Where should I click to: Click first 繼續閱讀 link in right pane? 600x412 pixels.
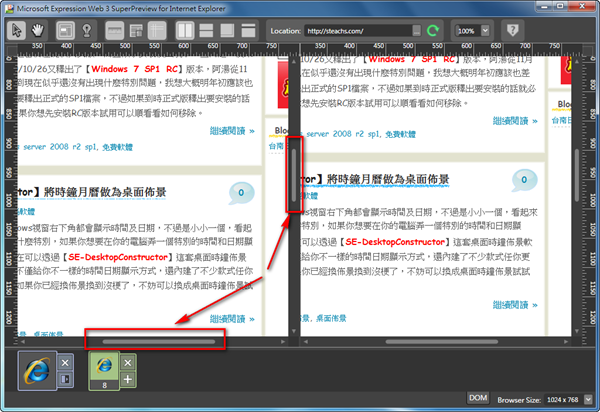pos(515,121)
